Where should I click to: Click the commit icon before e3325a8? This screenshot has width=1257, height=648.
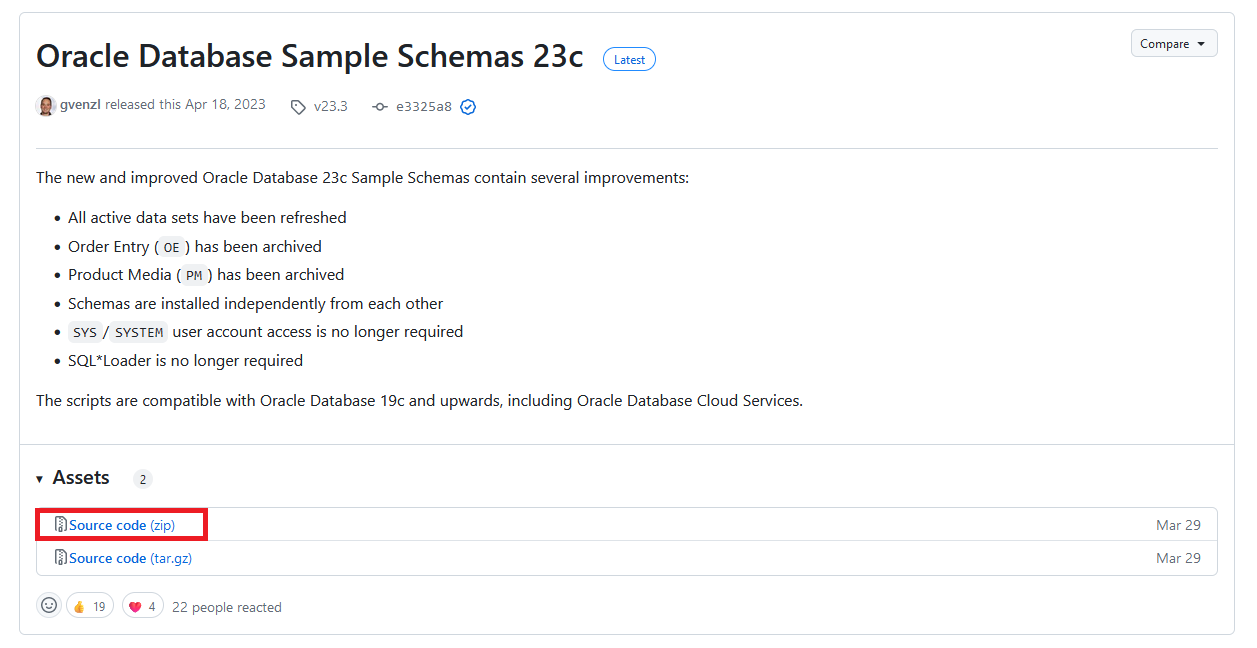[x=380, y=106]
